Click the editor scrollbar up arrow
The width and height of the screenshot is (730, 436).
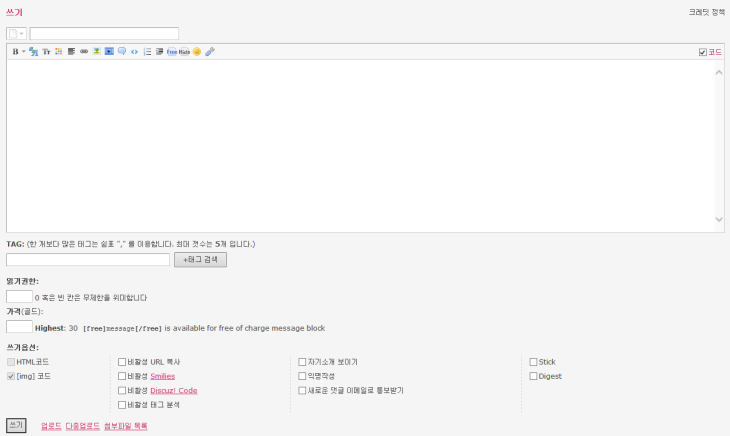[x=719, y=72]
